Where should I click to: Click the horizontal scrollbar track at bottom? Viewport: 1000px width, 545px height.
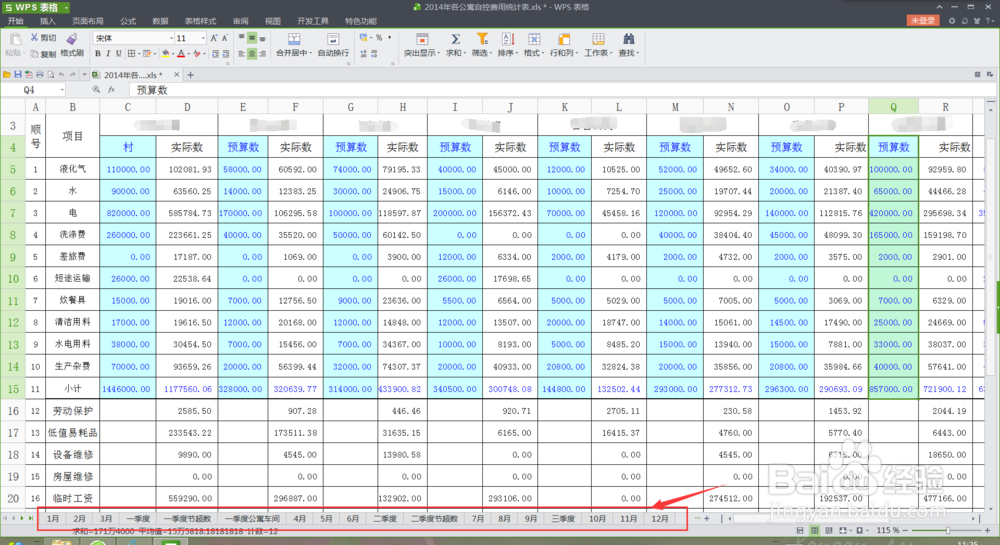click(x=851, y=518)
